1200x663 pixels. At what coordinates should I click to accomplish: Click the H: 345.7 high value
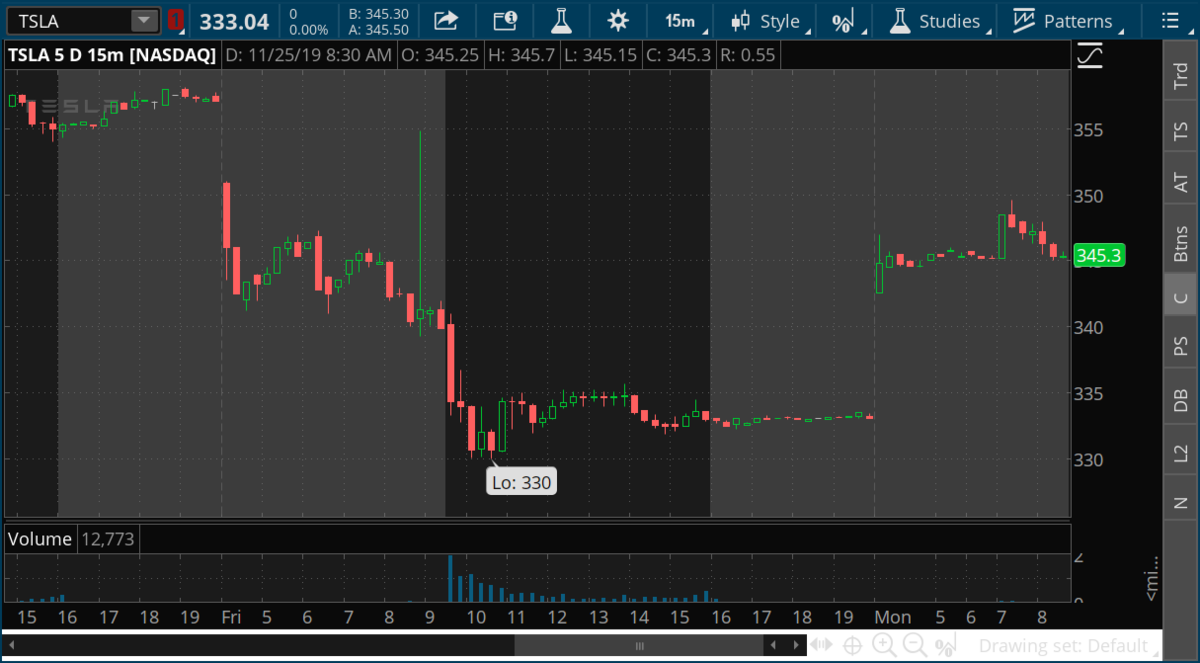[x=522, y=55]
